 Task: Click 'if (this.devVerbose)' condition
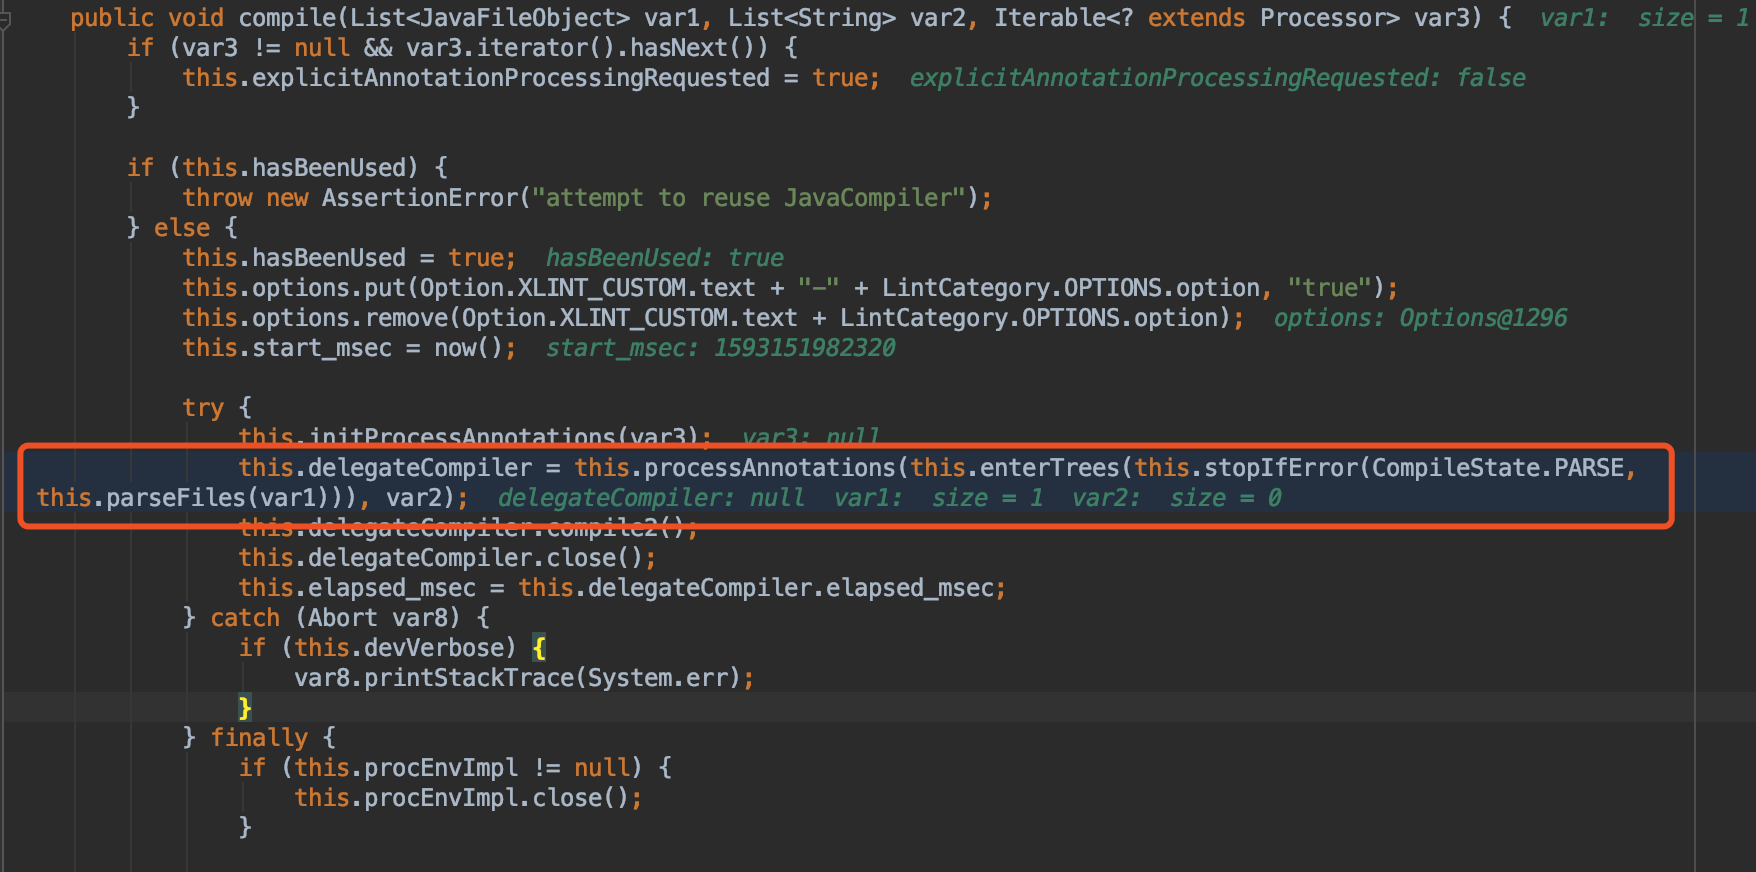pos(377,648)
